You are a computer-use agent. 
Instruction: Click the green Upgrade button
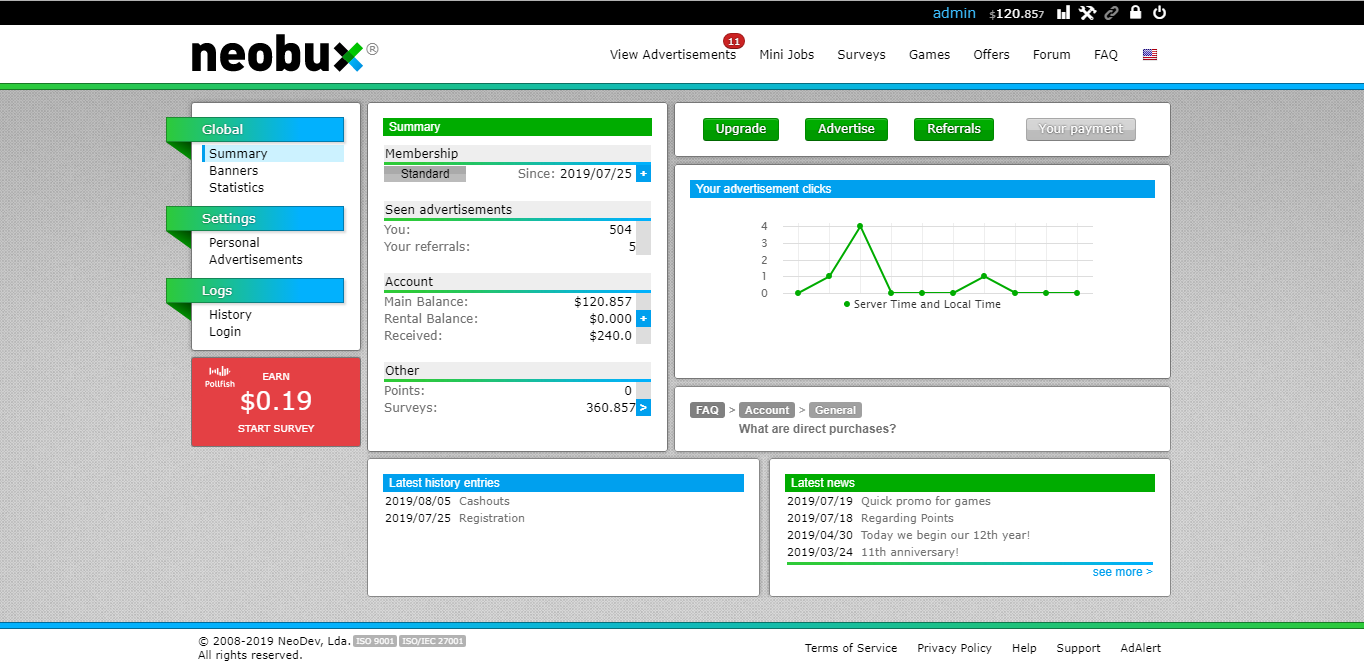click(x=741, y=129)
